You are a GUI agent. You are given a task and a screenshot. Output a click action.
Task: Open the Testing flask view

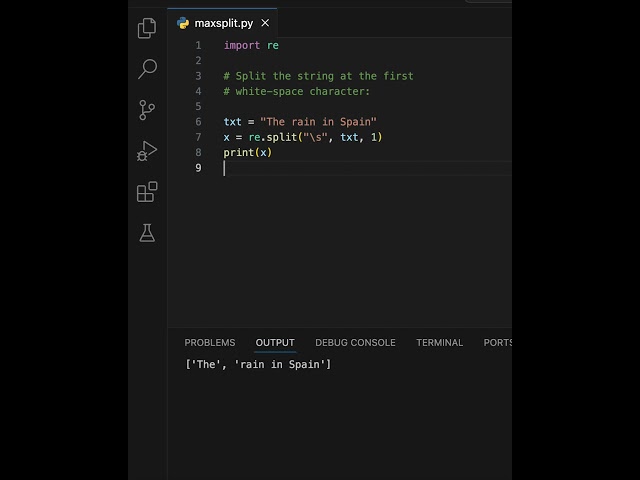coord(147,233)
